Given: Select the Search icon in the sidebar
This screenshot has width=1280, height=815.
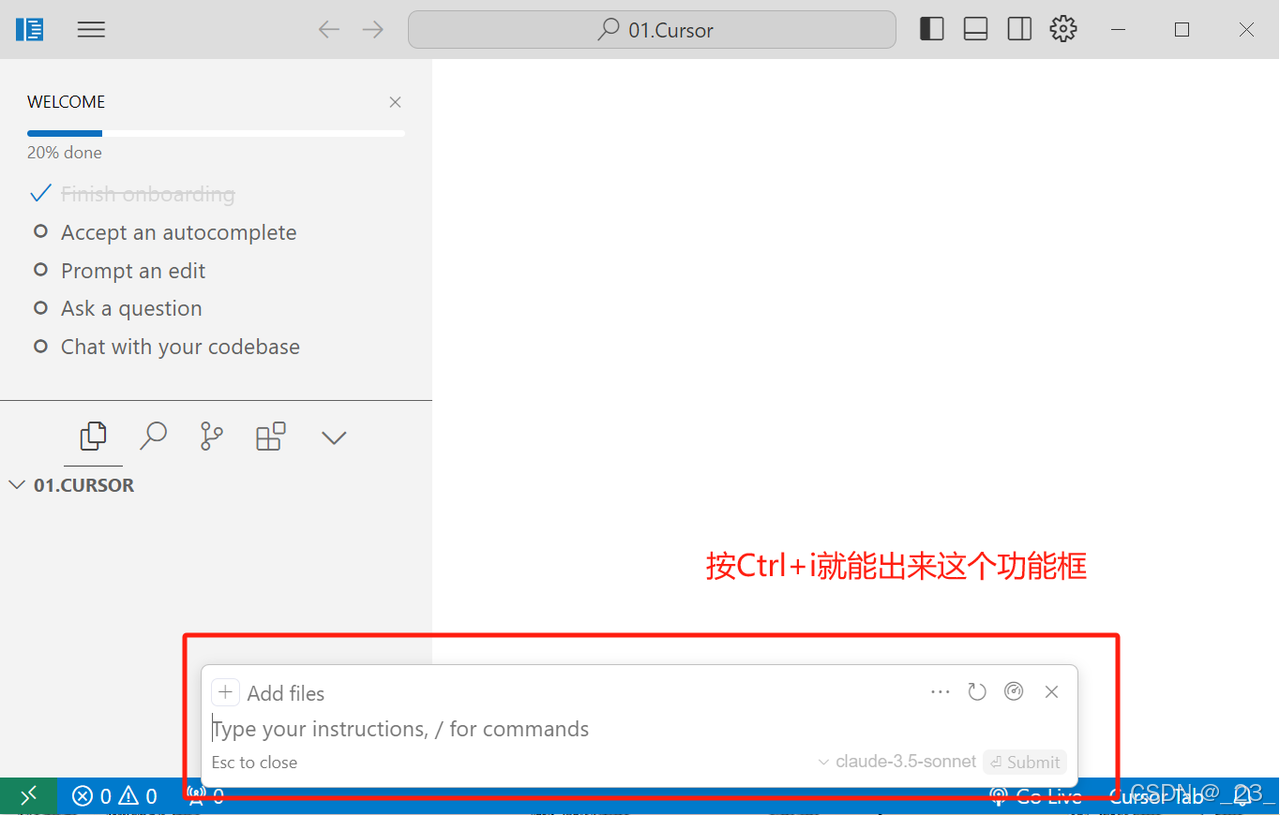Looking at the screenshot, I should (152, 436).
